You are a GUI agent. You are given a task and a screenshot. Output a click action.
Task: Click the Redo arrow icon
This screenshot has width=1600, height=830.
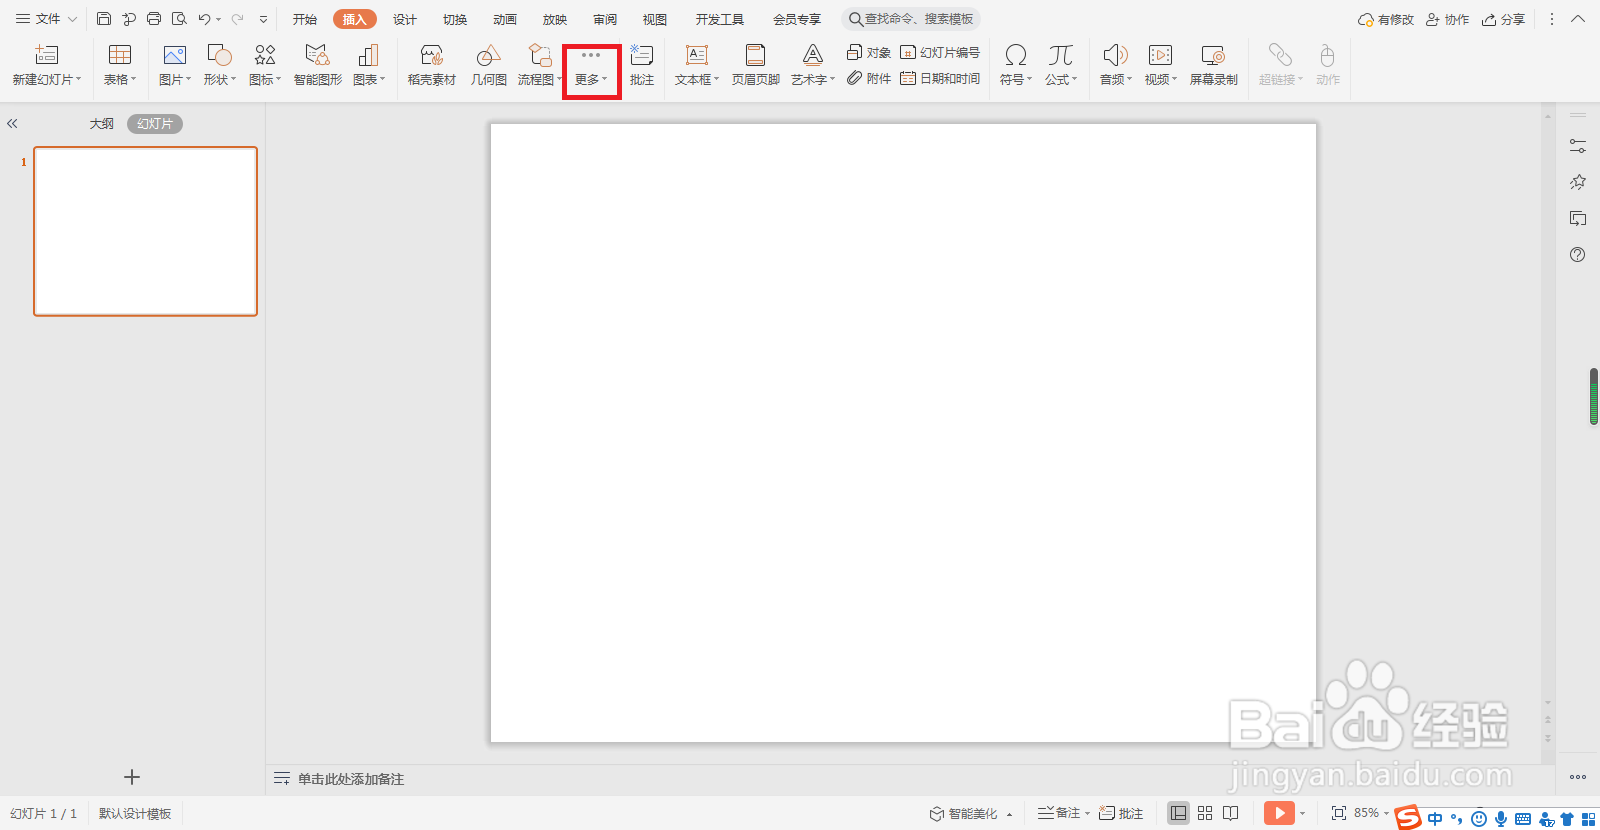pos(238,19)
